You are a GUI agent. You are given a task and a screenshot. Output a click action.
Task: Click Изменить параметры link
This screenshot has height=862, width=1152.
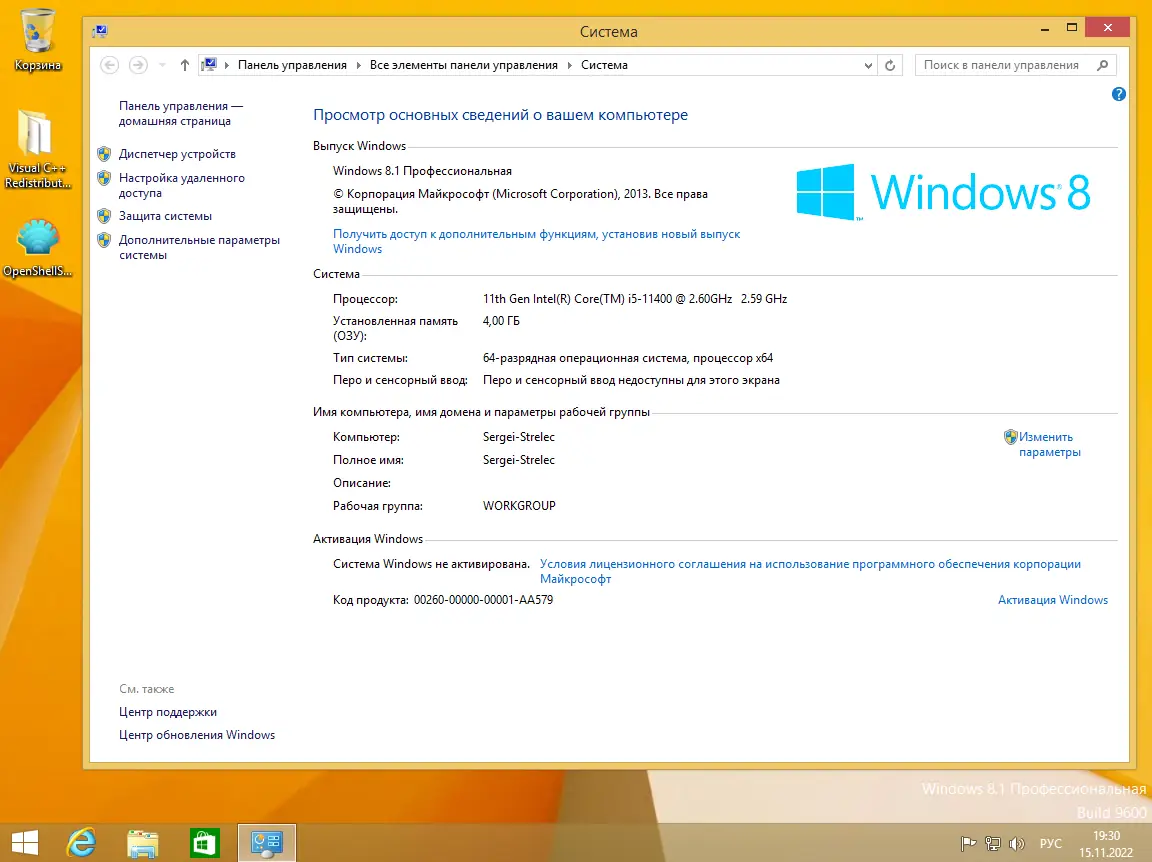(x=1049, y=445)
